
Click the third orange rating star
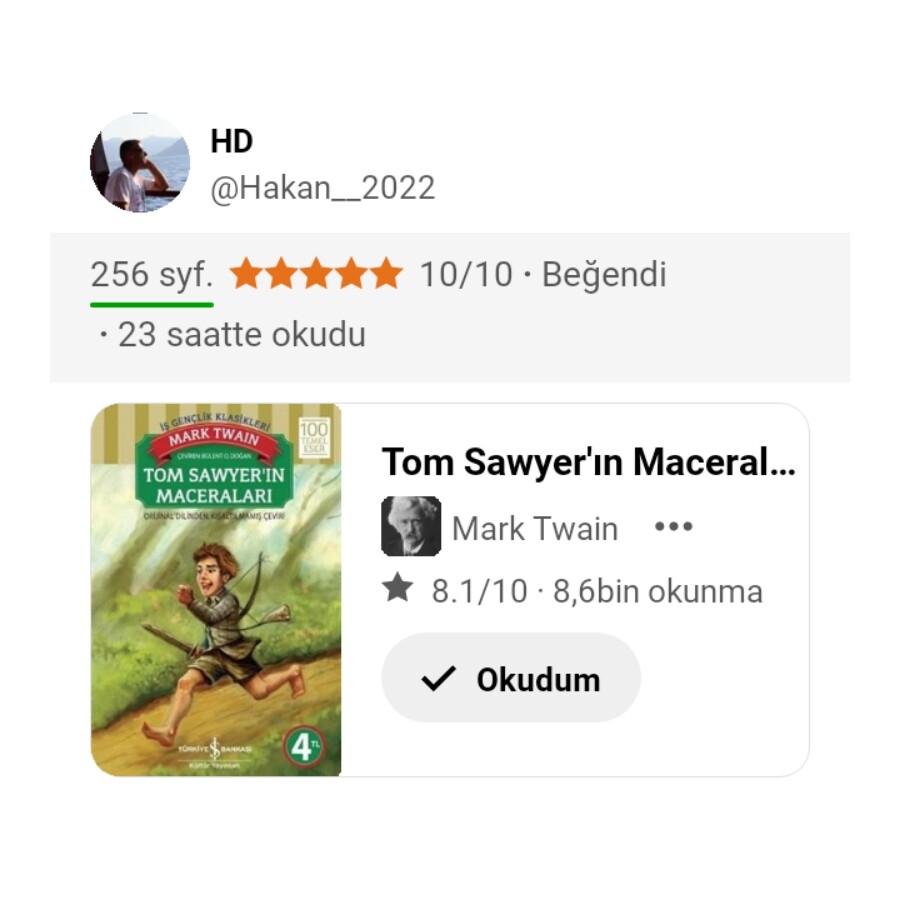coord(317,273)
